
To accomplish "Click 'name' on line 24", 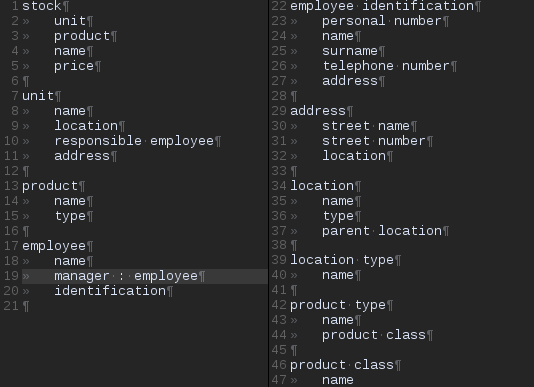I will tap(338, 36).
